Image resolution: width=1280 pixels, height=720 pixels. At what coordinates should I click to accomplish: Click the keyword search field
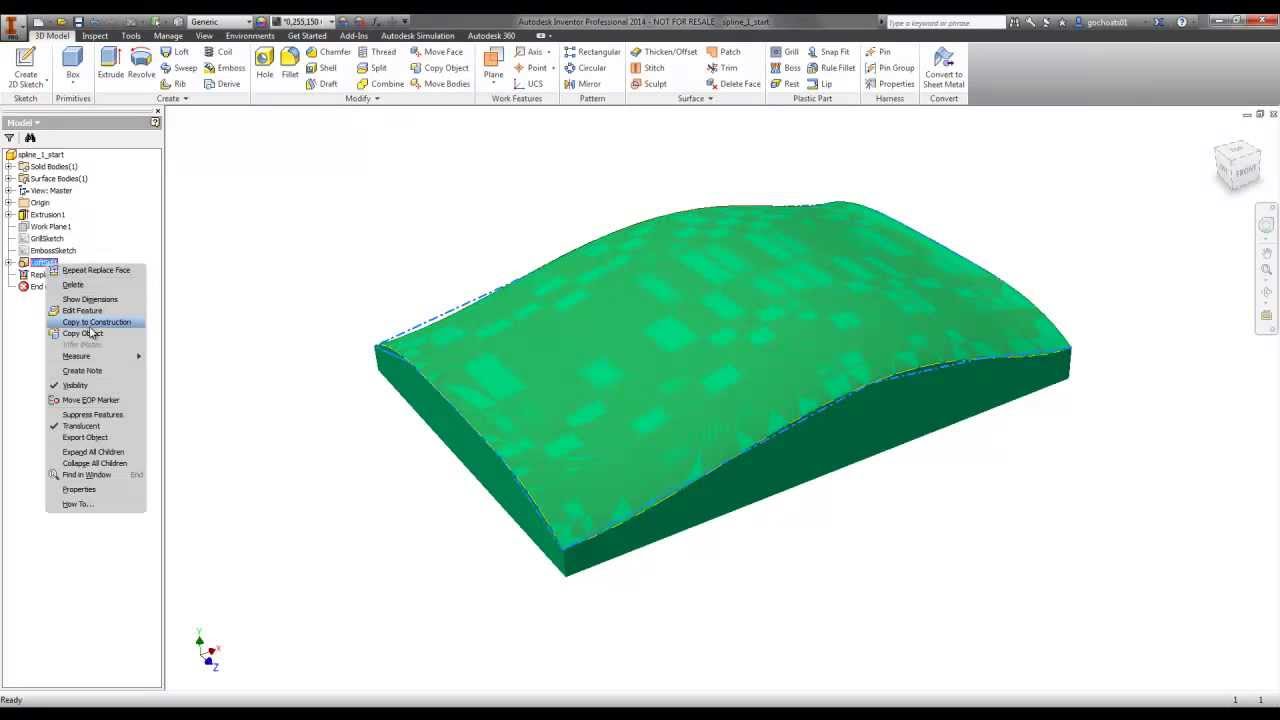tap(944, 22)
